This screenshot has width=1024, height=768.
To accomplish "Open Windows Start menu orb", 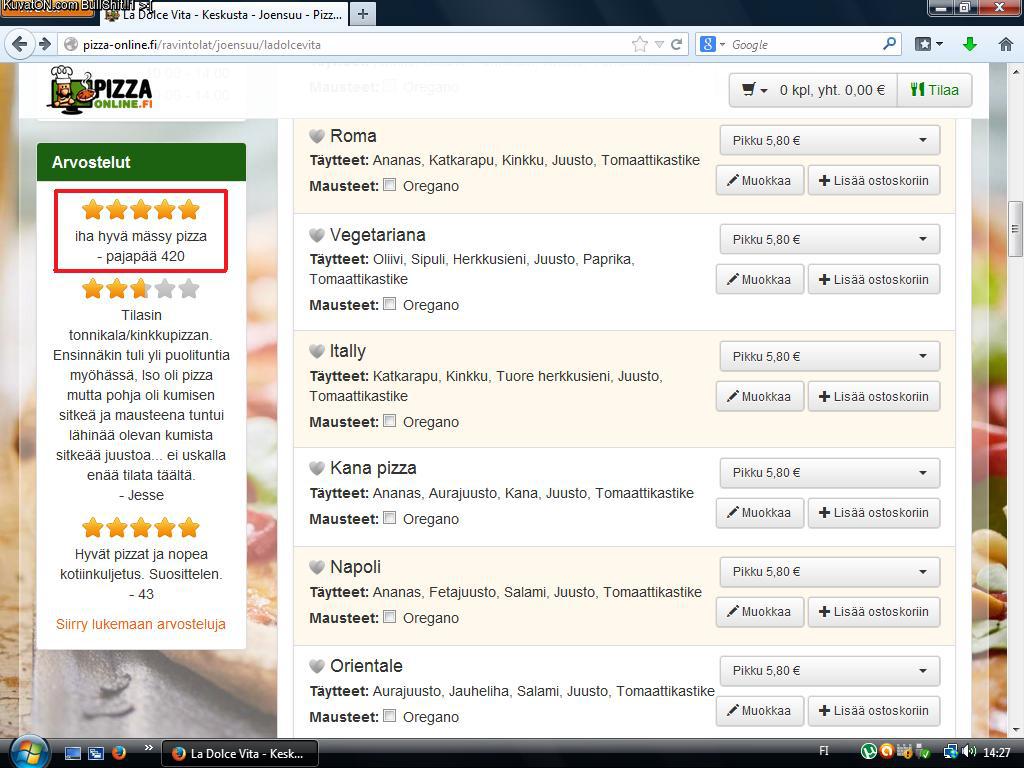I will [x=27, y=752].
